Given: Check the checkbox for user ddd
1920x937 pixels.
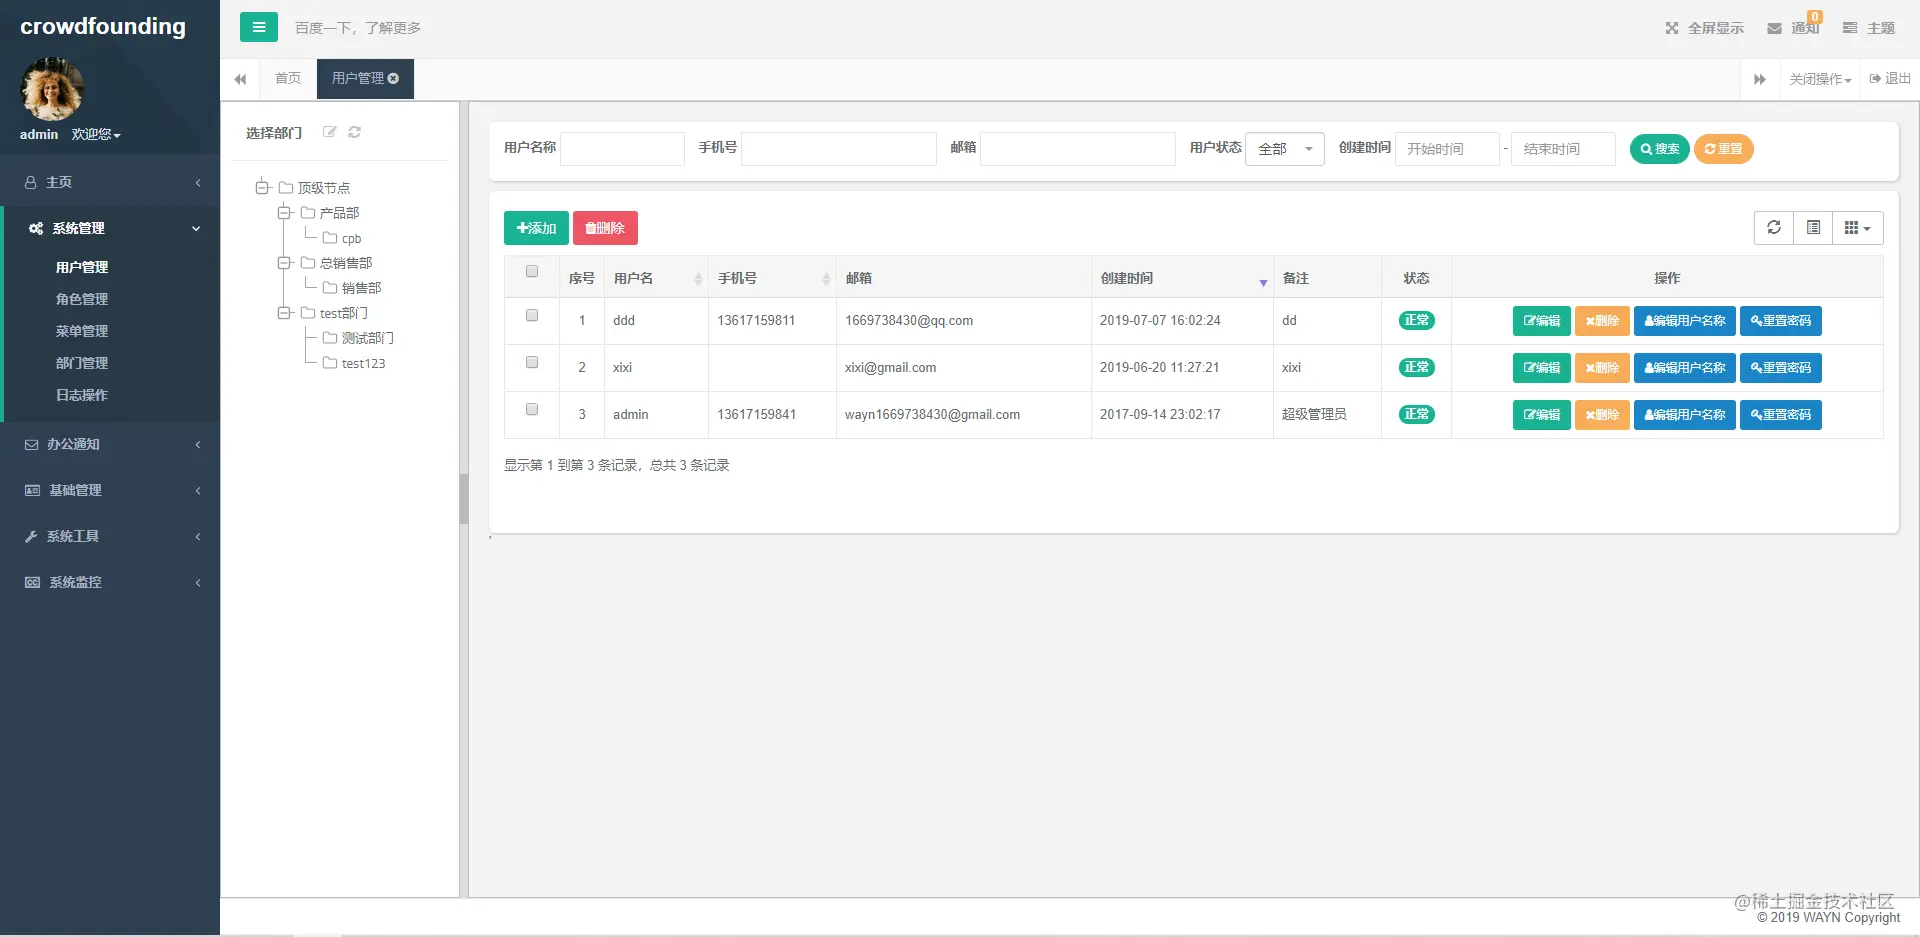Looking at the screenshot, I should pos(532,315).
